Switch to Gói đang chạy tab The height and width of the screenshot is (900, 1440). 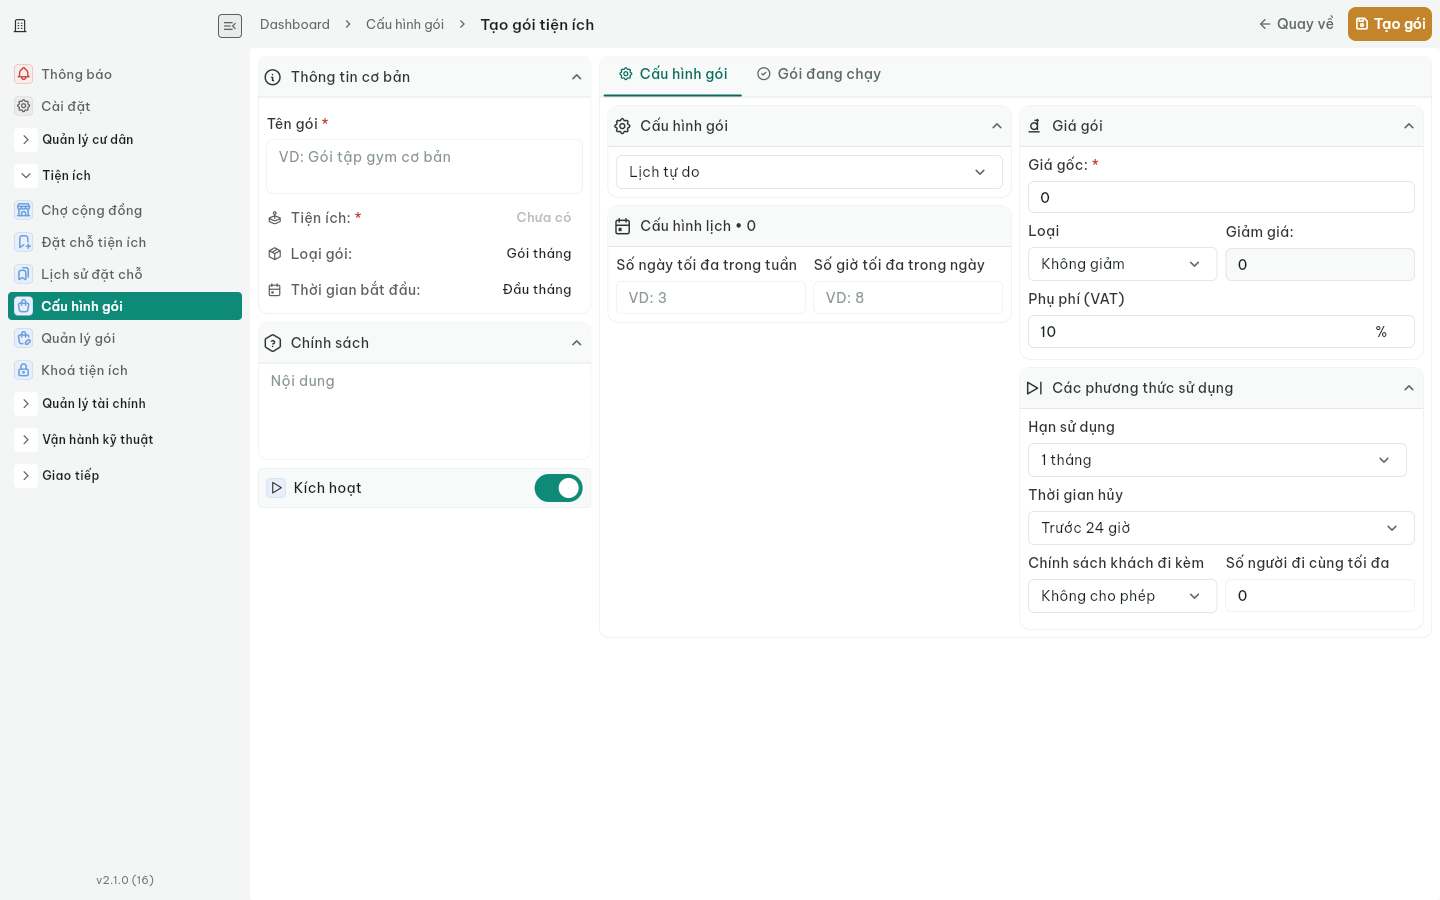[819, 74]
